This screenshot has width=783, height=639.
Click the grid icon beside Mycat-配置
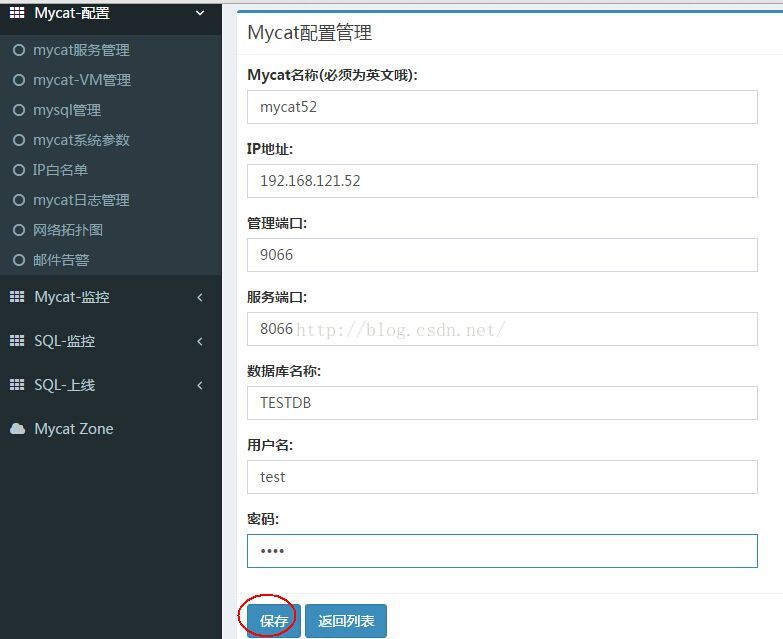(x=17, y=12)
